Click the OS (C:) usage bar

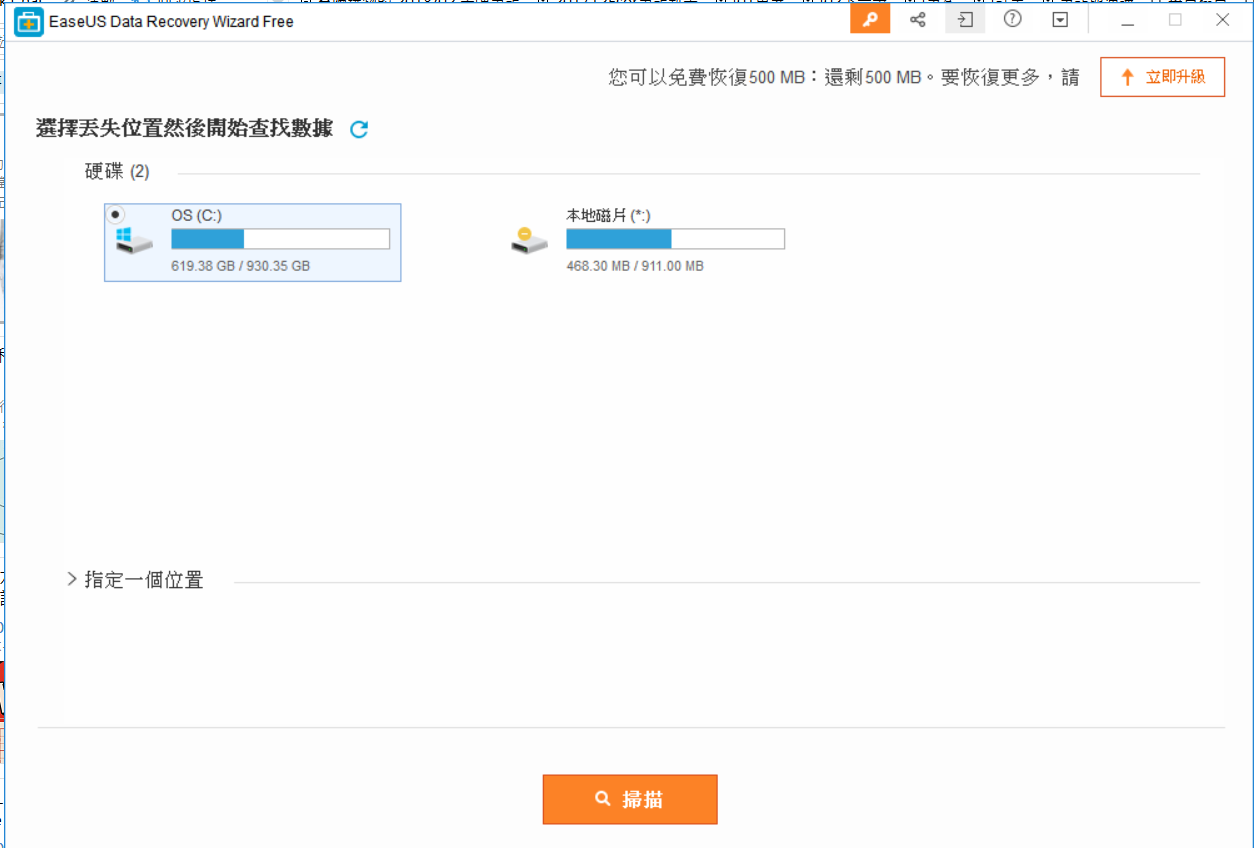tap(280, 238)
